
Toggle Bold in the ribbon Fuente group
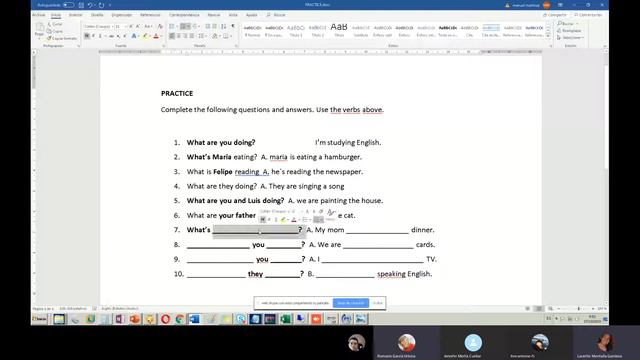coord(87,36)
